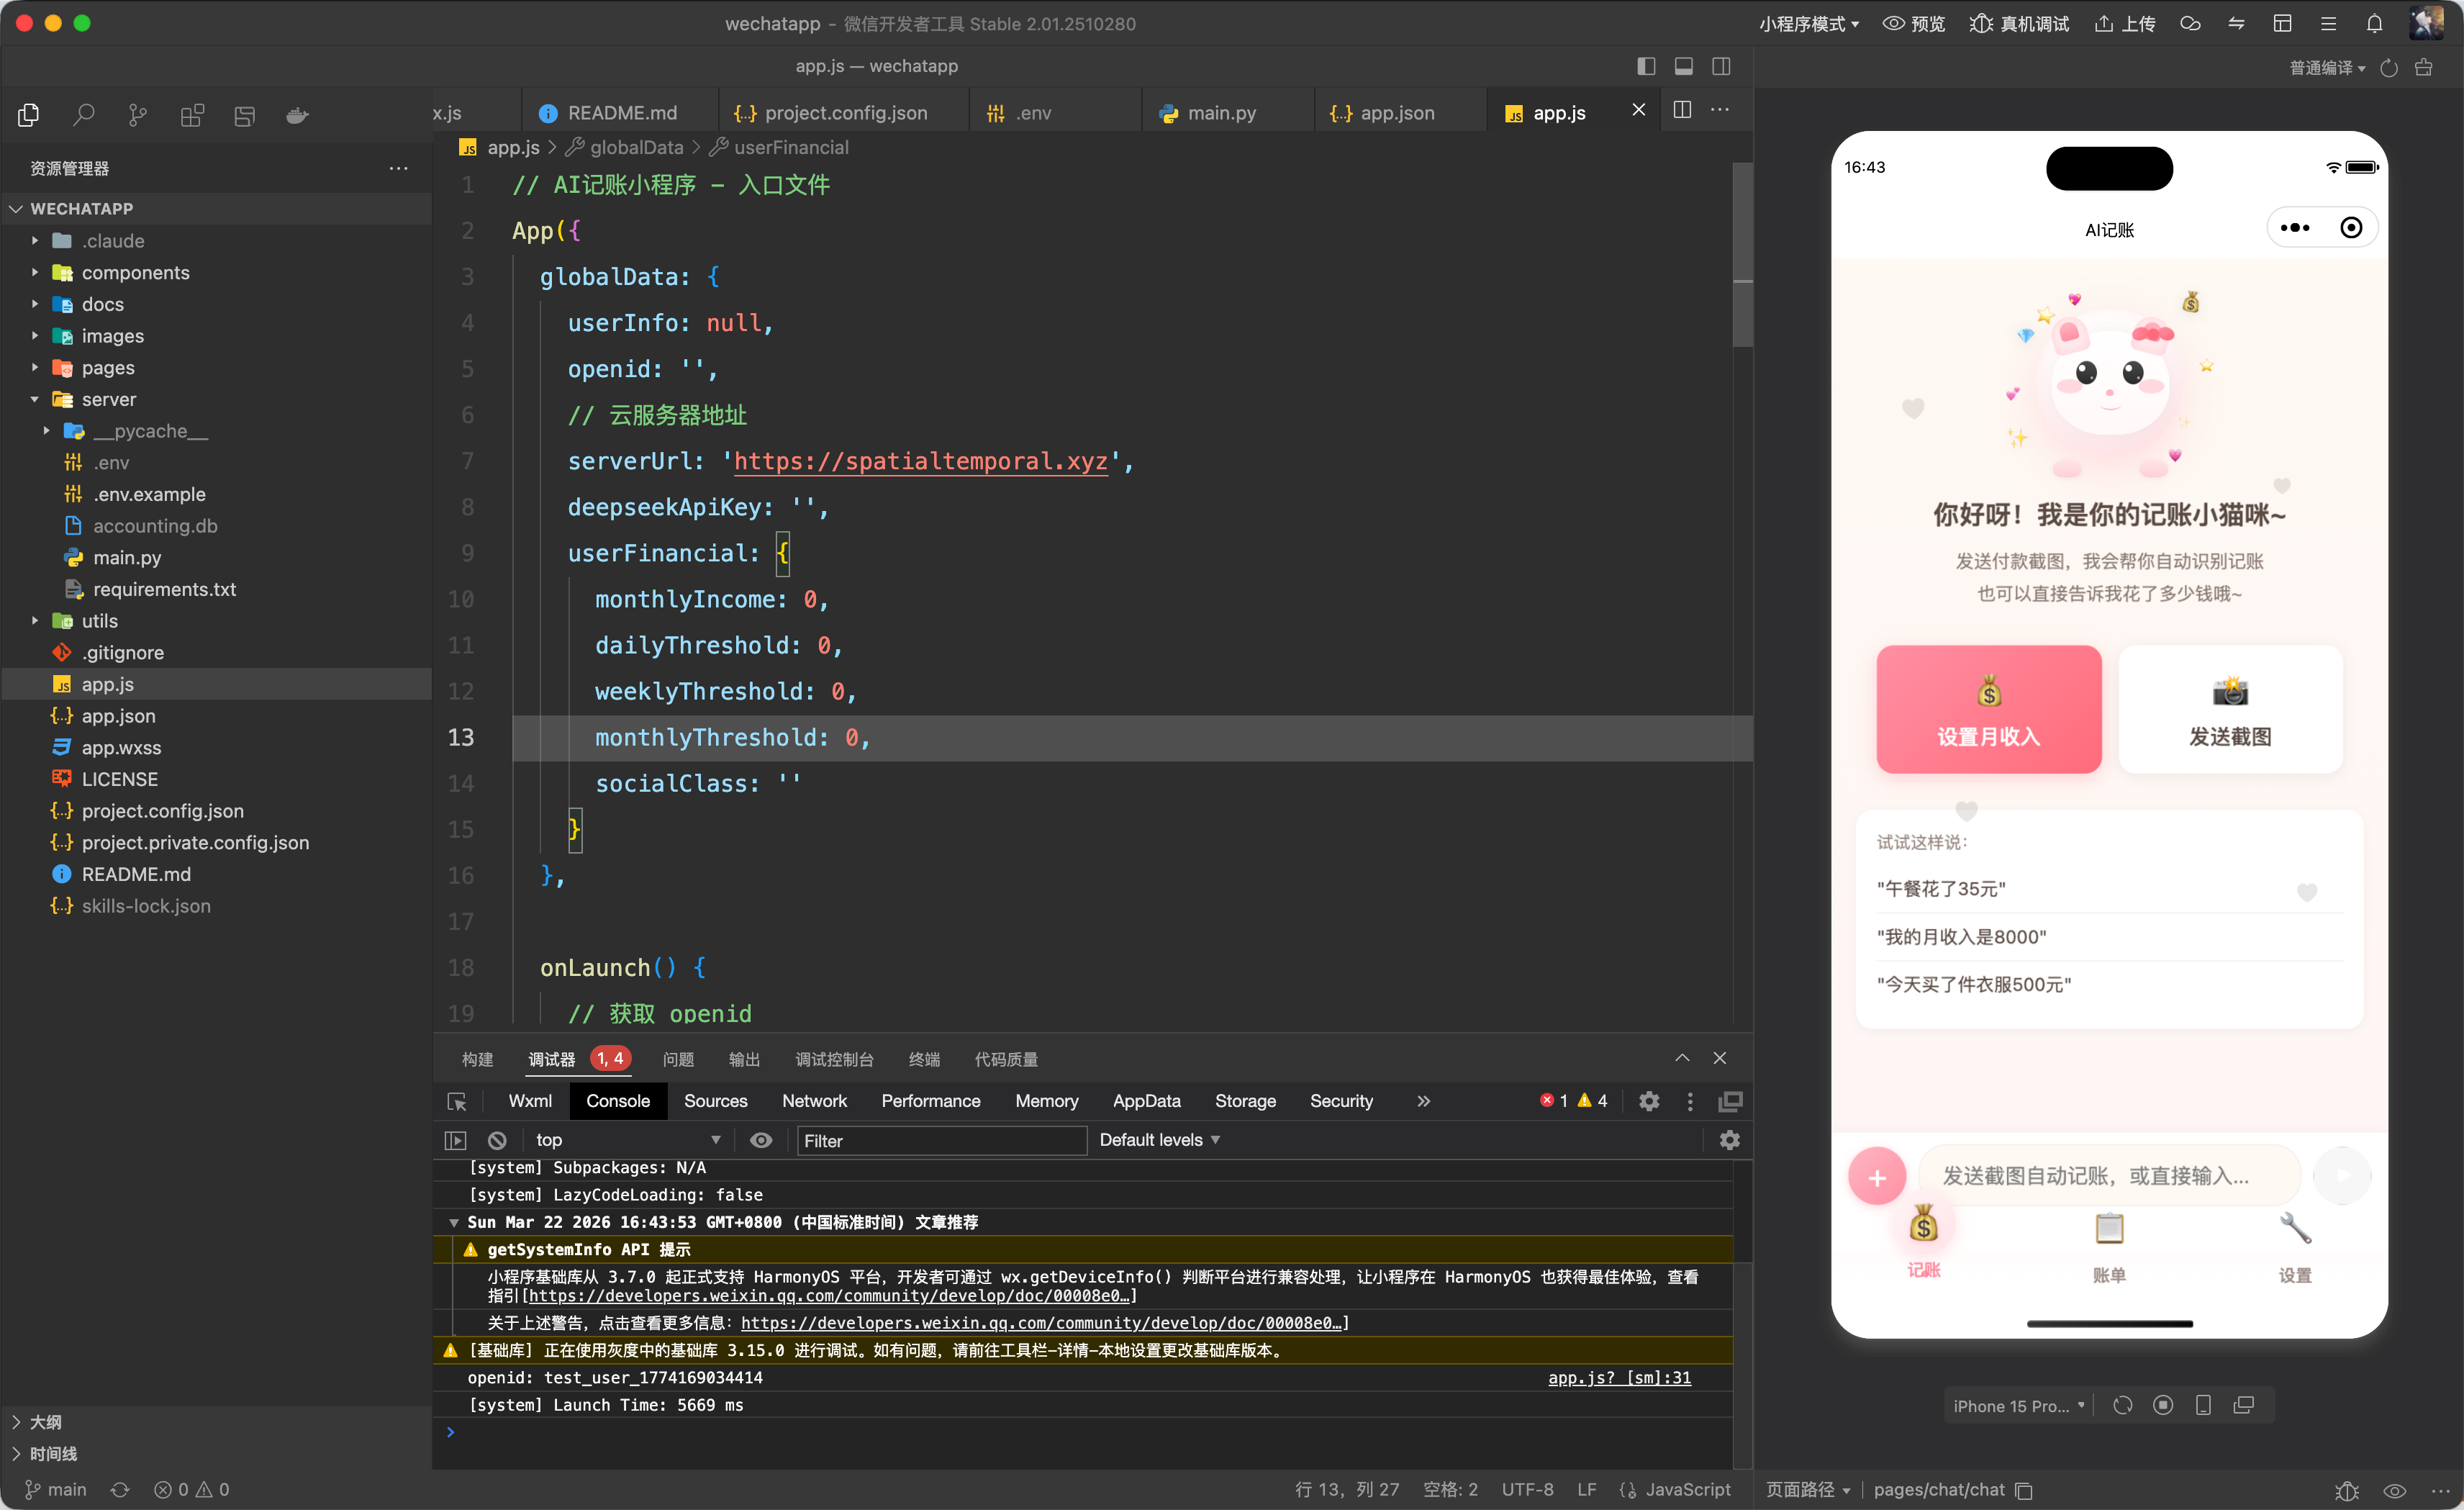This screenshot has width=2464, height=1510.
Task: Click the element inspector arrow in devtools
Action: point(457,1101)
